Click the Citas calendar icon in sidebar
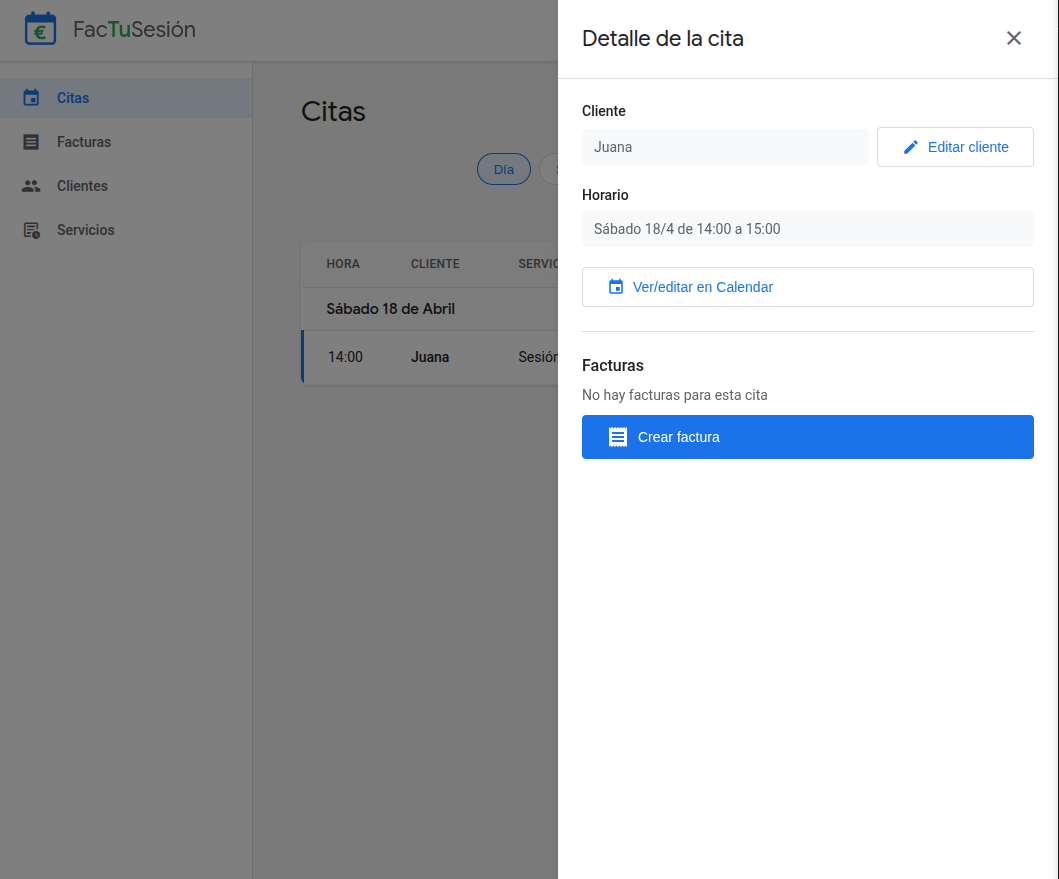This screenshot has height=879, width=1059. point(31,98)
